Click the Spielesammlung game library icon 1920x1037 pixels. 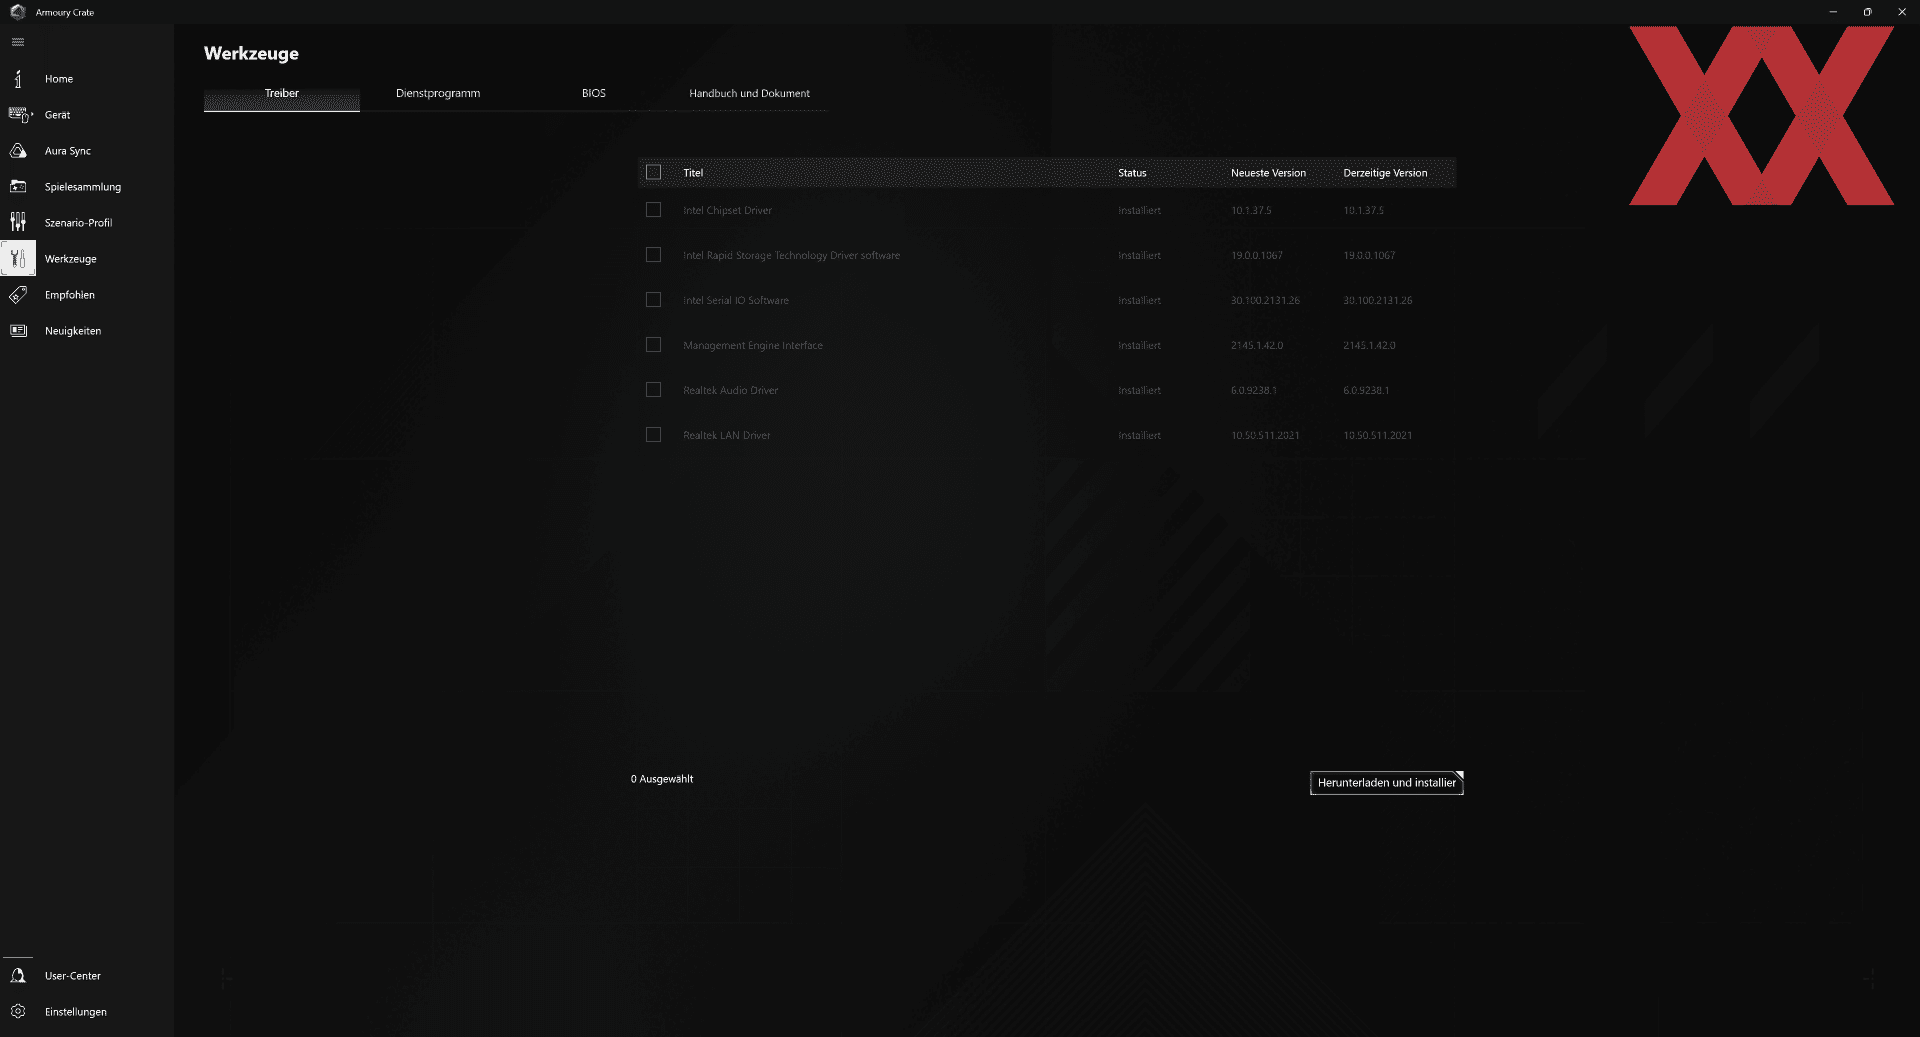pyautogui.click(x=18, y=187)
